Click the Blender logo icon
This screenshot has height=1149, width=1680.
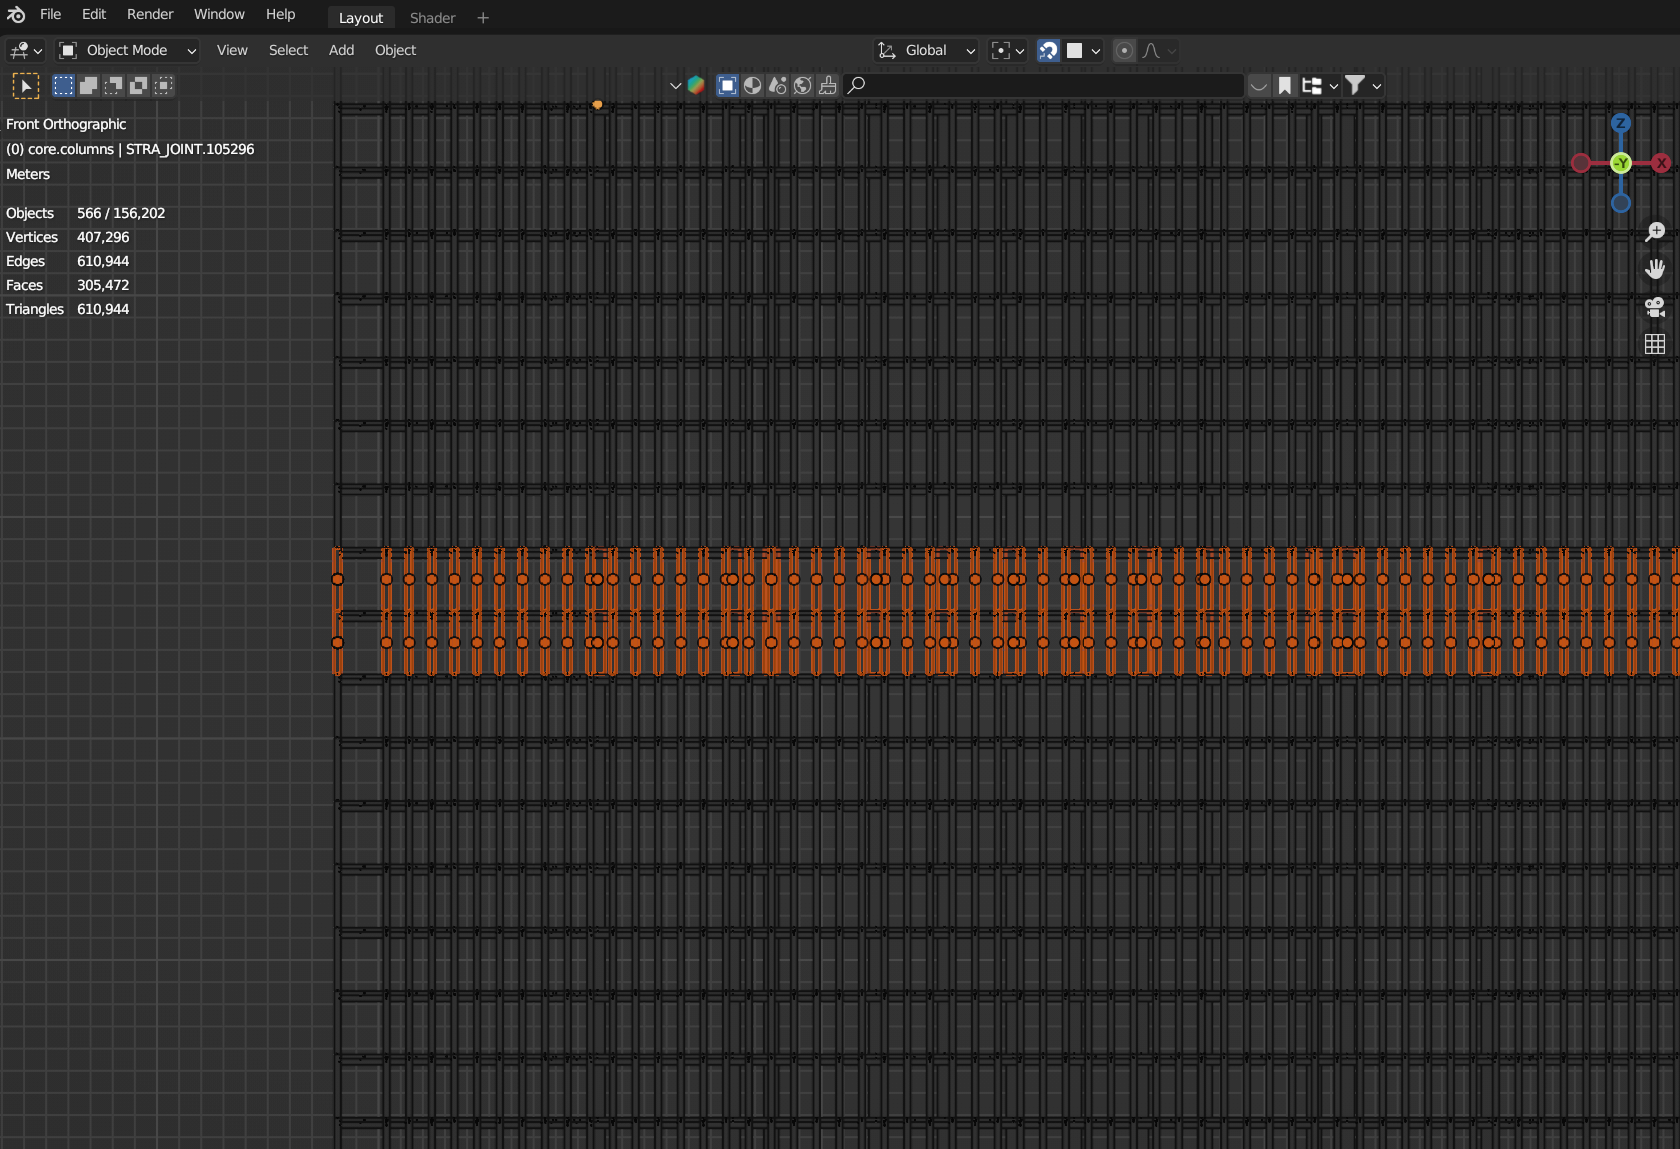click(x=16, y=15)
